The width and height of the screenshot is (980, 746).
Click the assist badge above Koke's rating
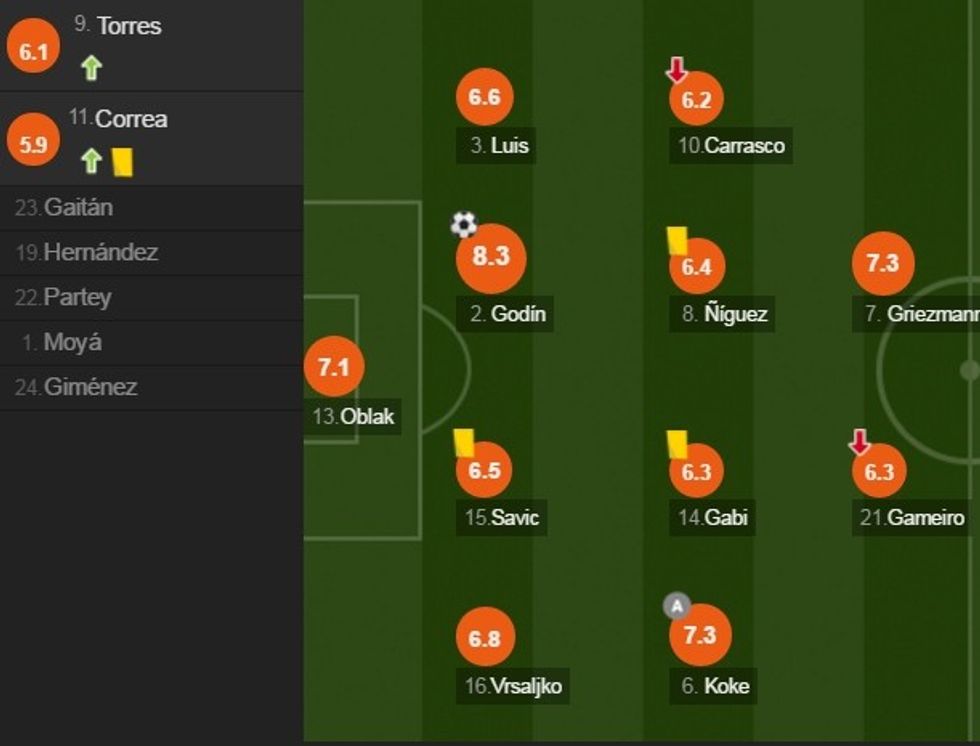point(677,605)
